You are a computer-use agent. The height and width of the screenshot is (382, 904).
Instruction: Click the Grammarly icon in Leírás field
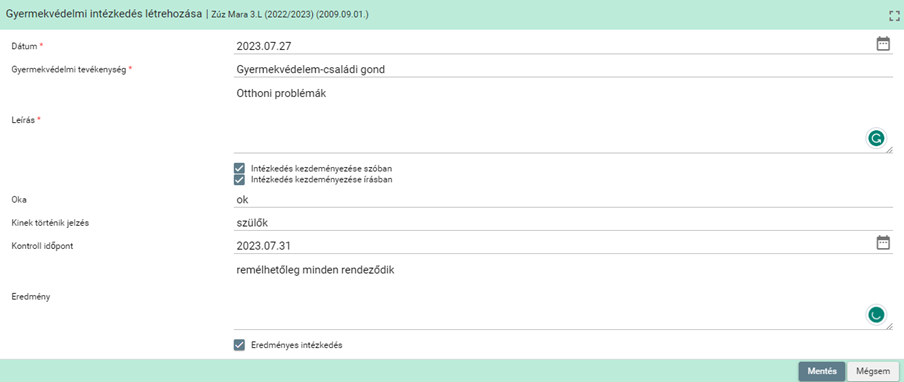(x=876, y=138)
